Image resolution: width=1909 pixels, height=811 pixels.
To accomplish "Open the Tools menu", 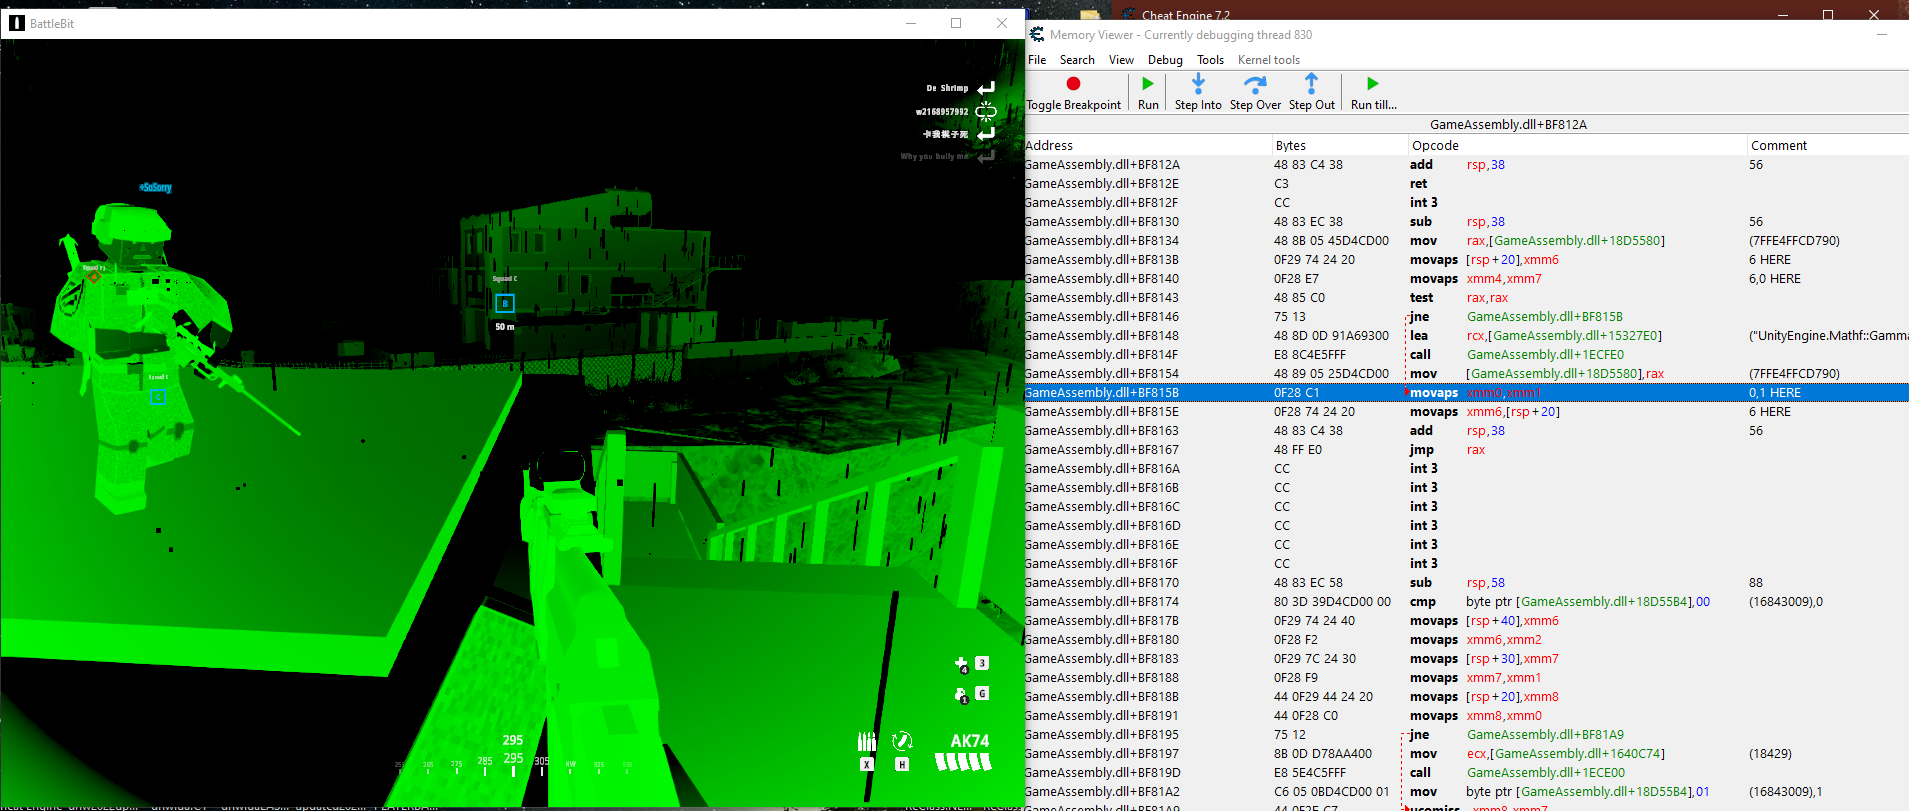I will pos(1210,60).
